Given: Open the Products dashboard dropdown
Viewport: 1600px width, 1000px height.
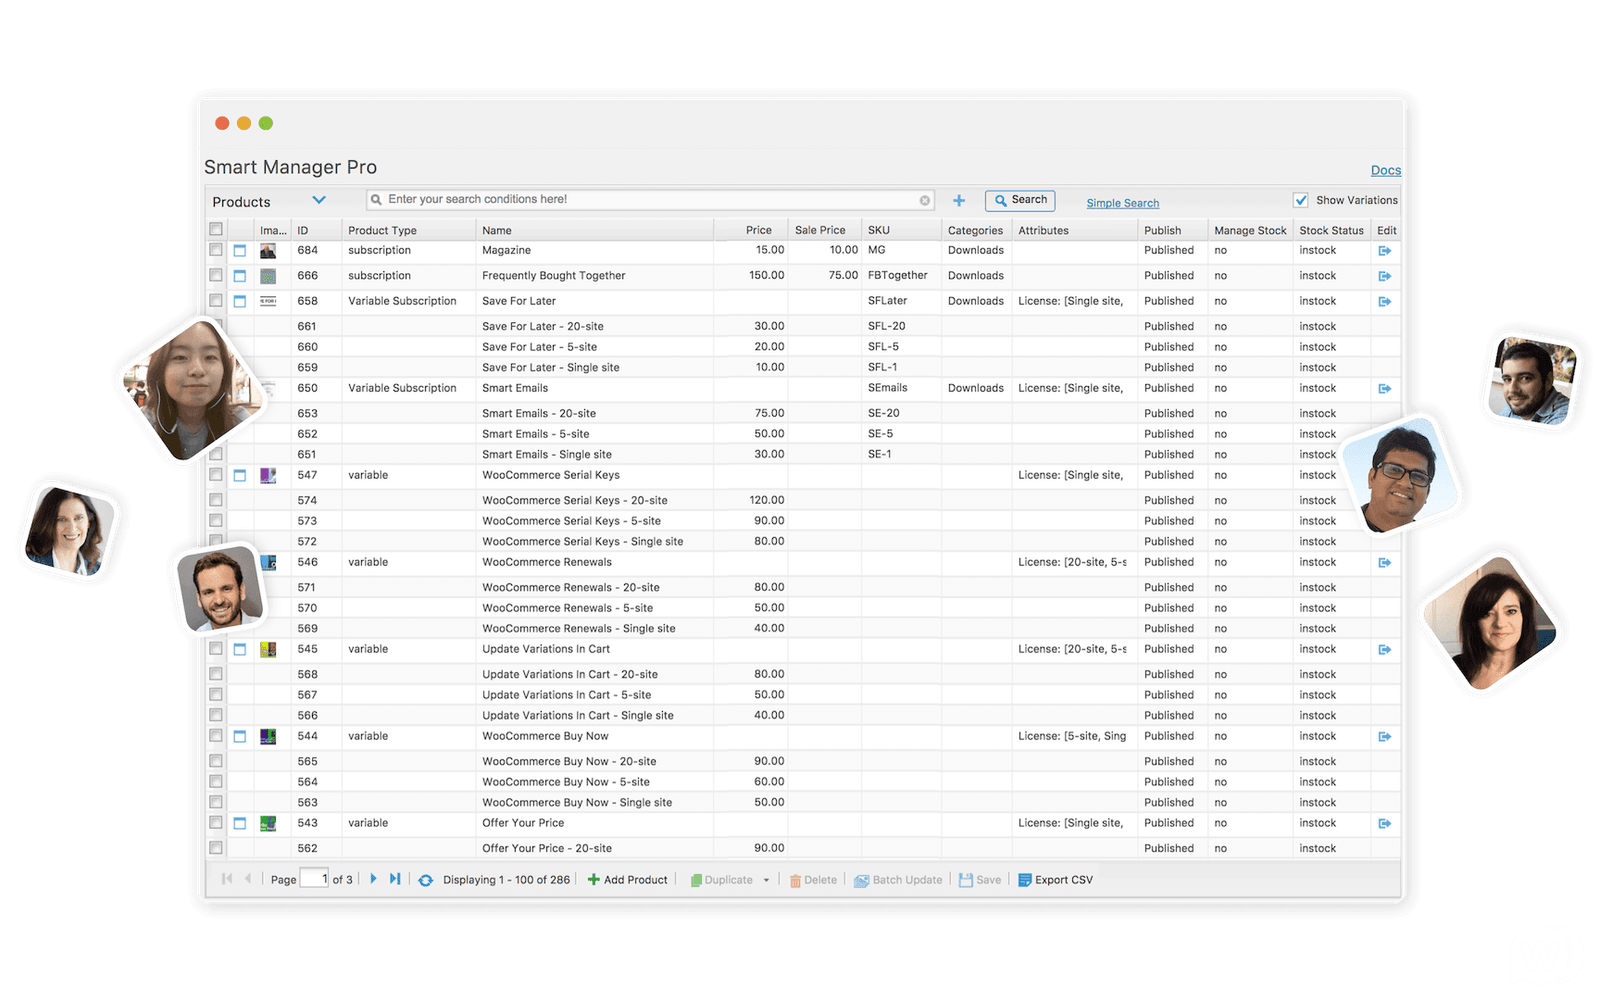Looking at the screenshot, I should [318, 201].
